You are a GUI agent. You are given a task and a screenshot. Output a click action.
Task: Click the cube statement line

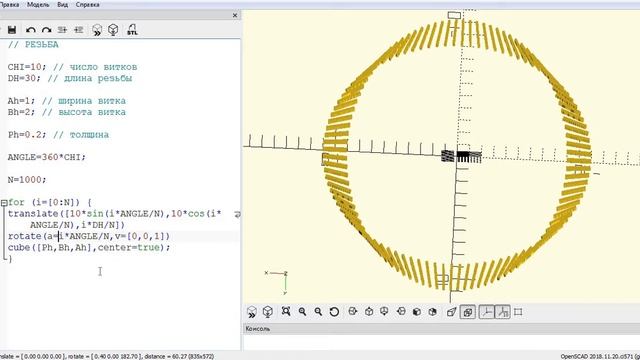tap(89, 247)
